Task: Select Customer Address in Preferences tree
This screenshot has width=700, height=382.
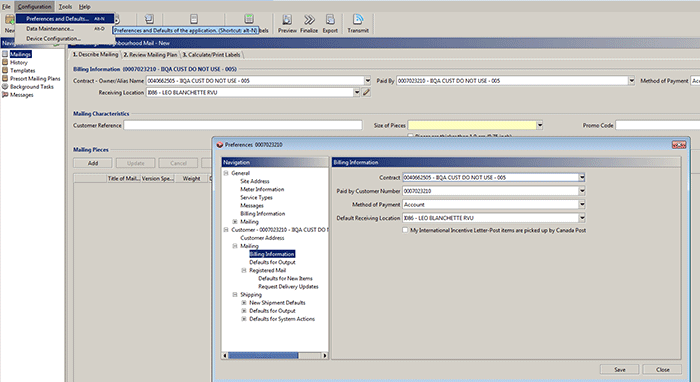Action: pos(262,238)
